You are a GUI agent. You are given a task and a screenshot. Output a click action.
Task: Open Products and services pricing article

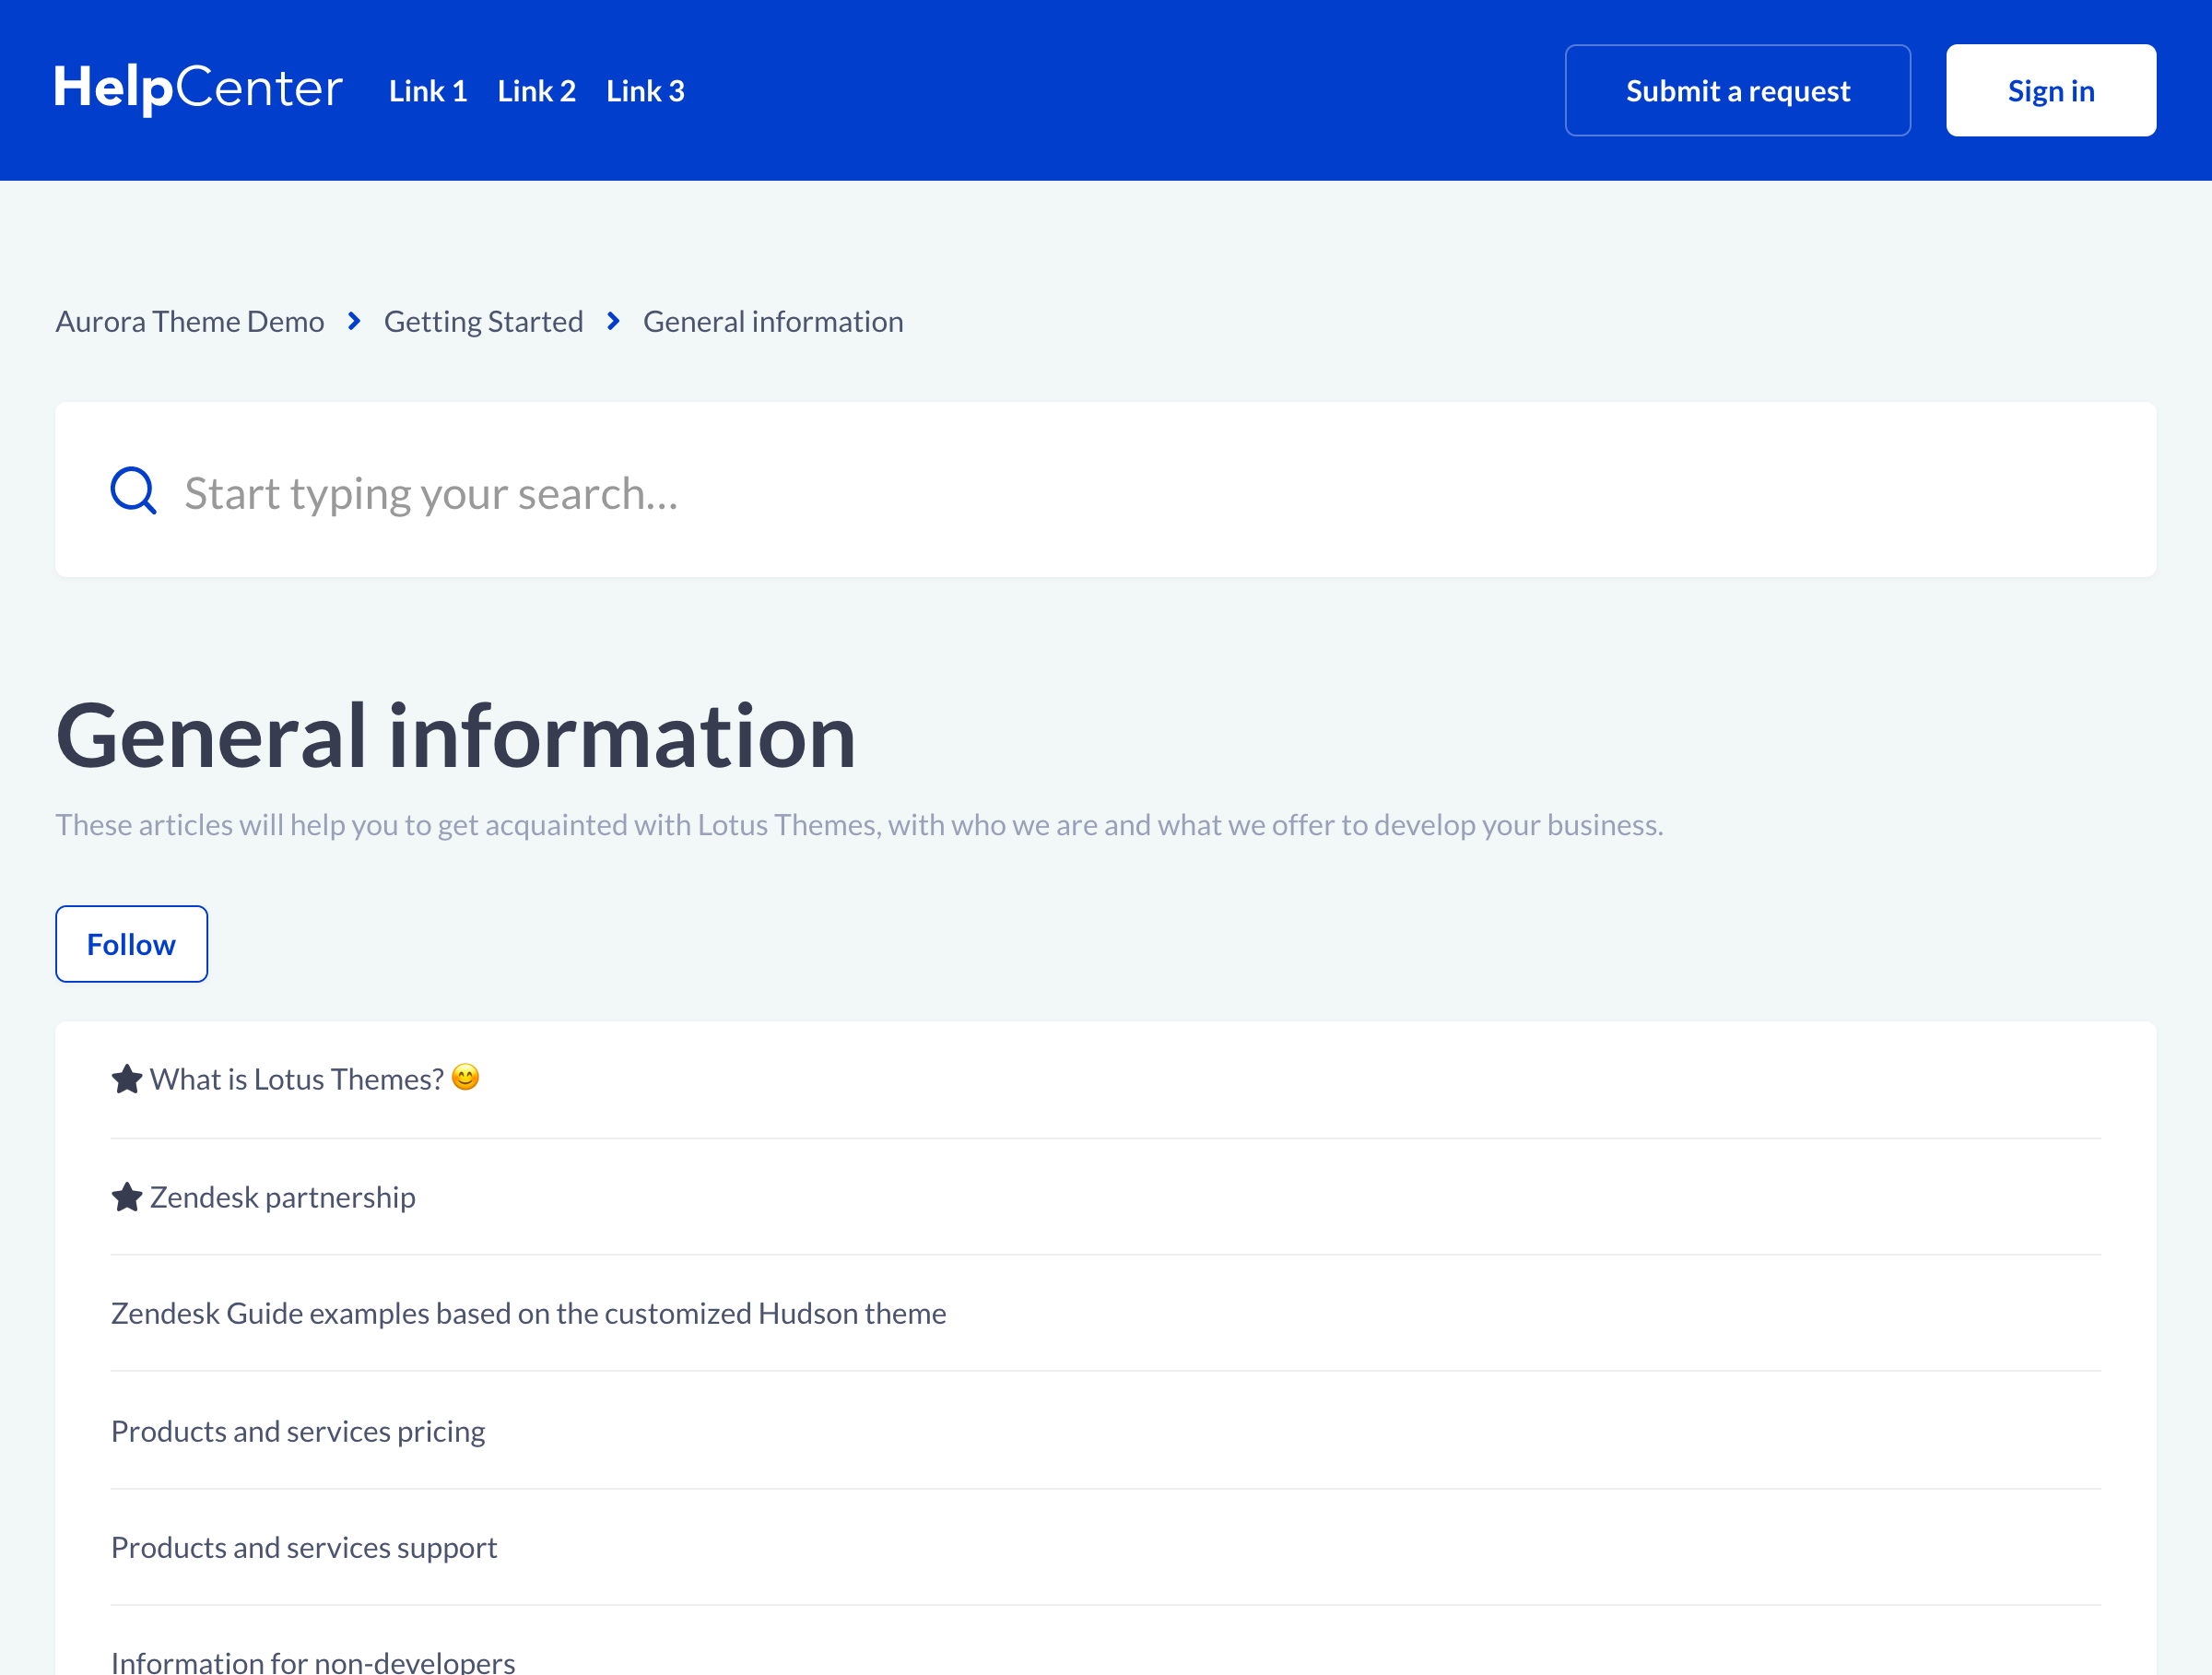point(298,1431)
